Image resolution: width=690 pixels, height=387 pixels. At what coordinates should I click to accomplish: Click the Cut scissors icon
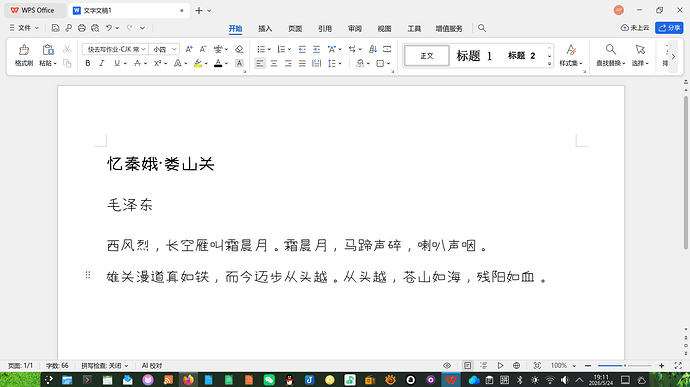[x=67, y=49]
